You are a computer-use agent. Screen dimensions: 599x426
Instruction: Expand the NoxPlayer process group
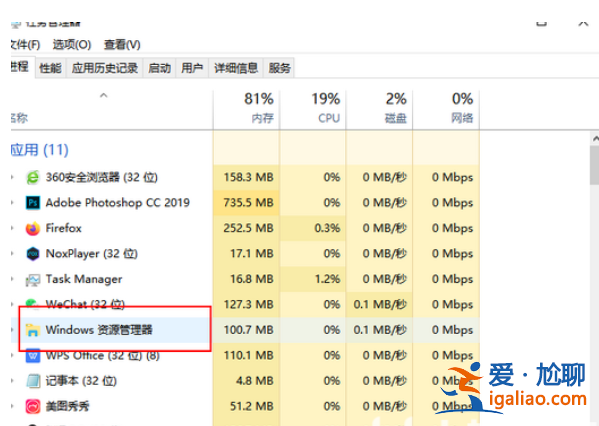pos(12,254)
